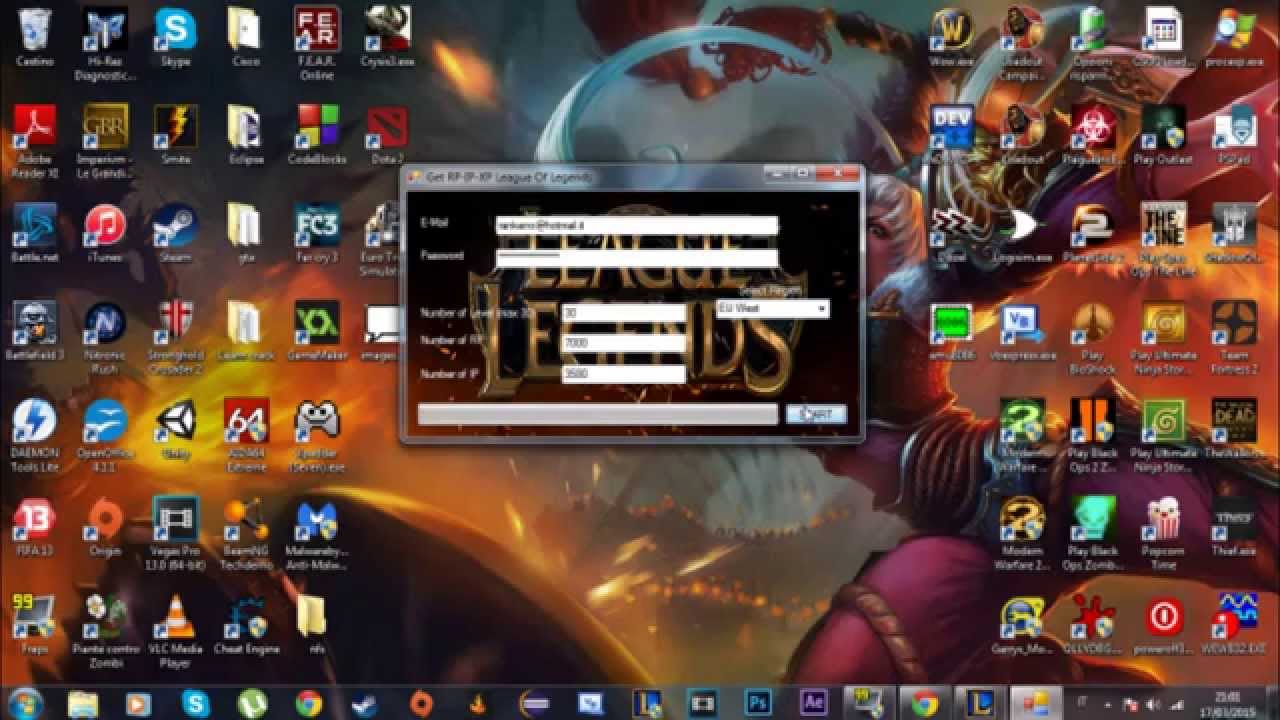Viewport: 1280px width, 720px height.
Task: Open the FIFA 13 shortcut
Action: [x=35, y=526]
